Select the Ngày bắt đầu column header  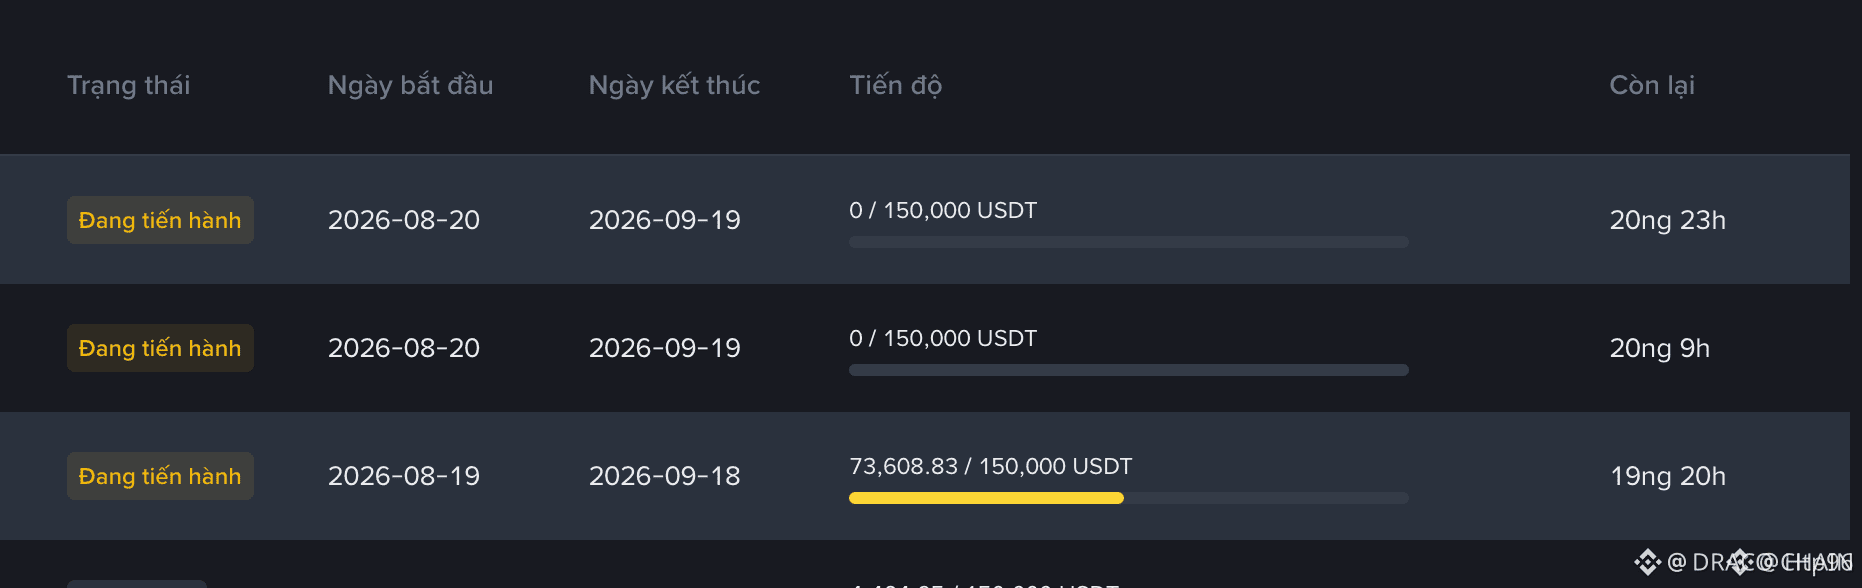(410, 86)
